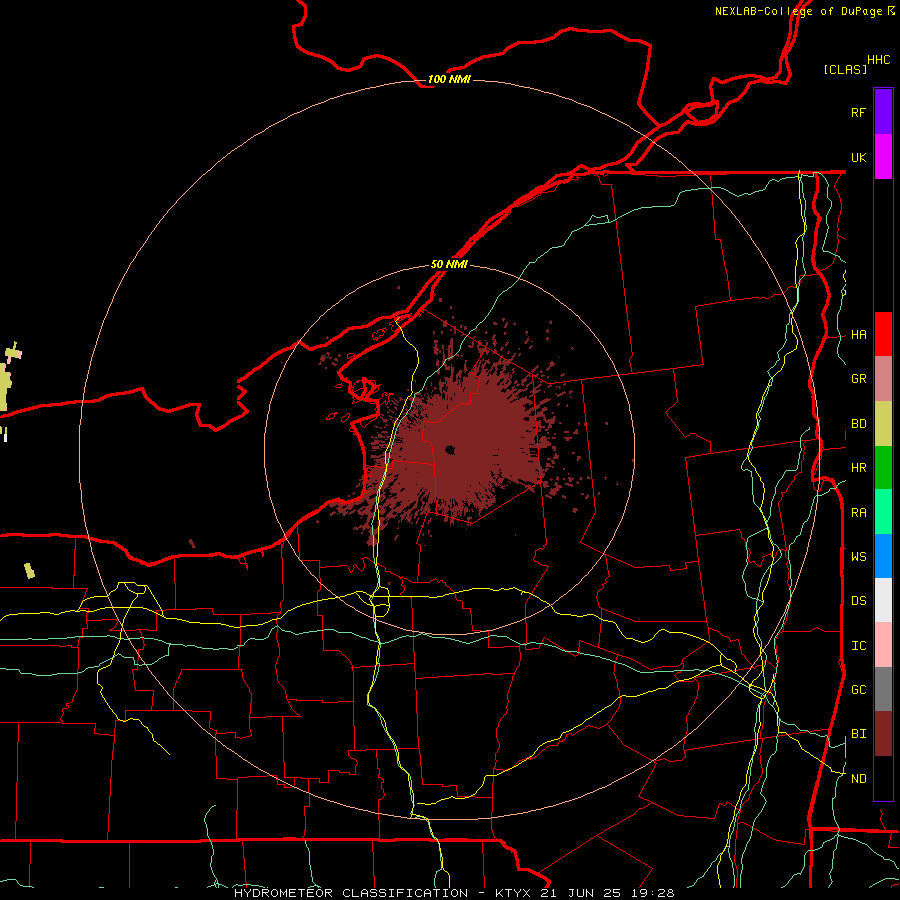Click the 50 NMI range ring label
The image size is (900, 900).
point(449,264)
